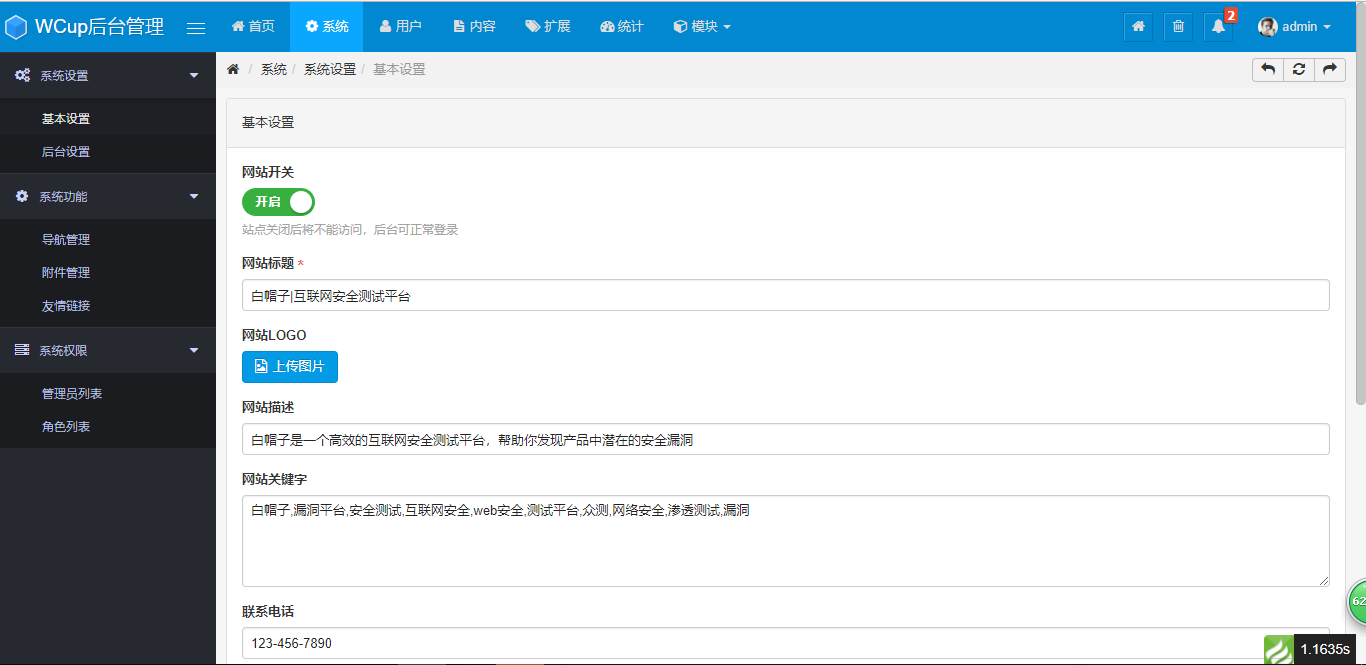Image resolution: width=1366 pixels, height=665 pixels.
Task: Click the back arrow toolbar button
Action: (x=1268, y=69)
